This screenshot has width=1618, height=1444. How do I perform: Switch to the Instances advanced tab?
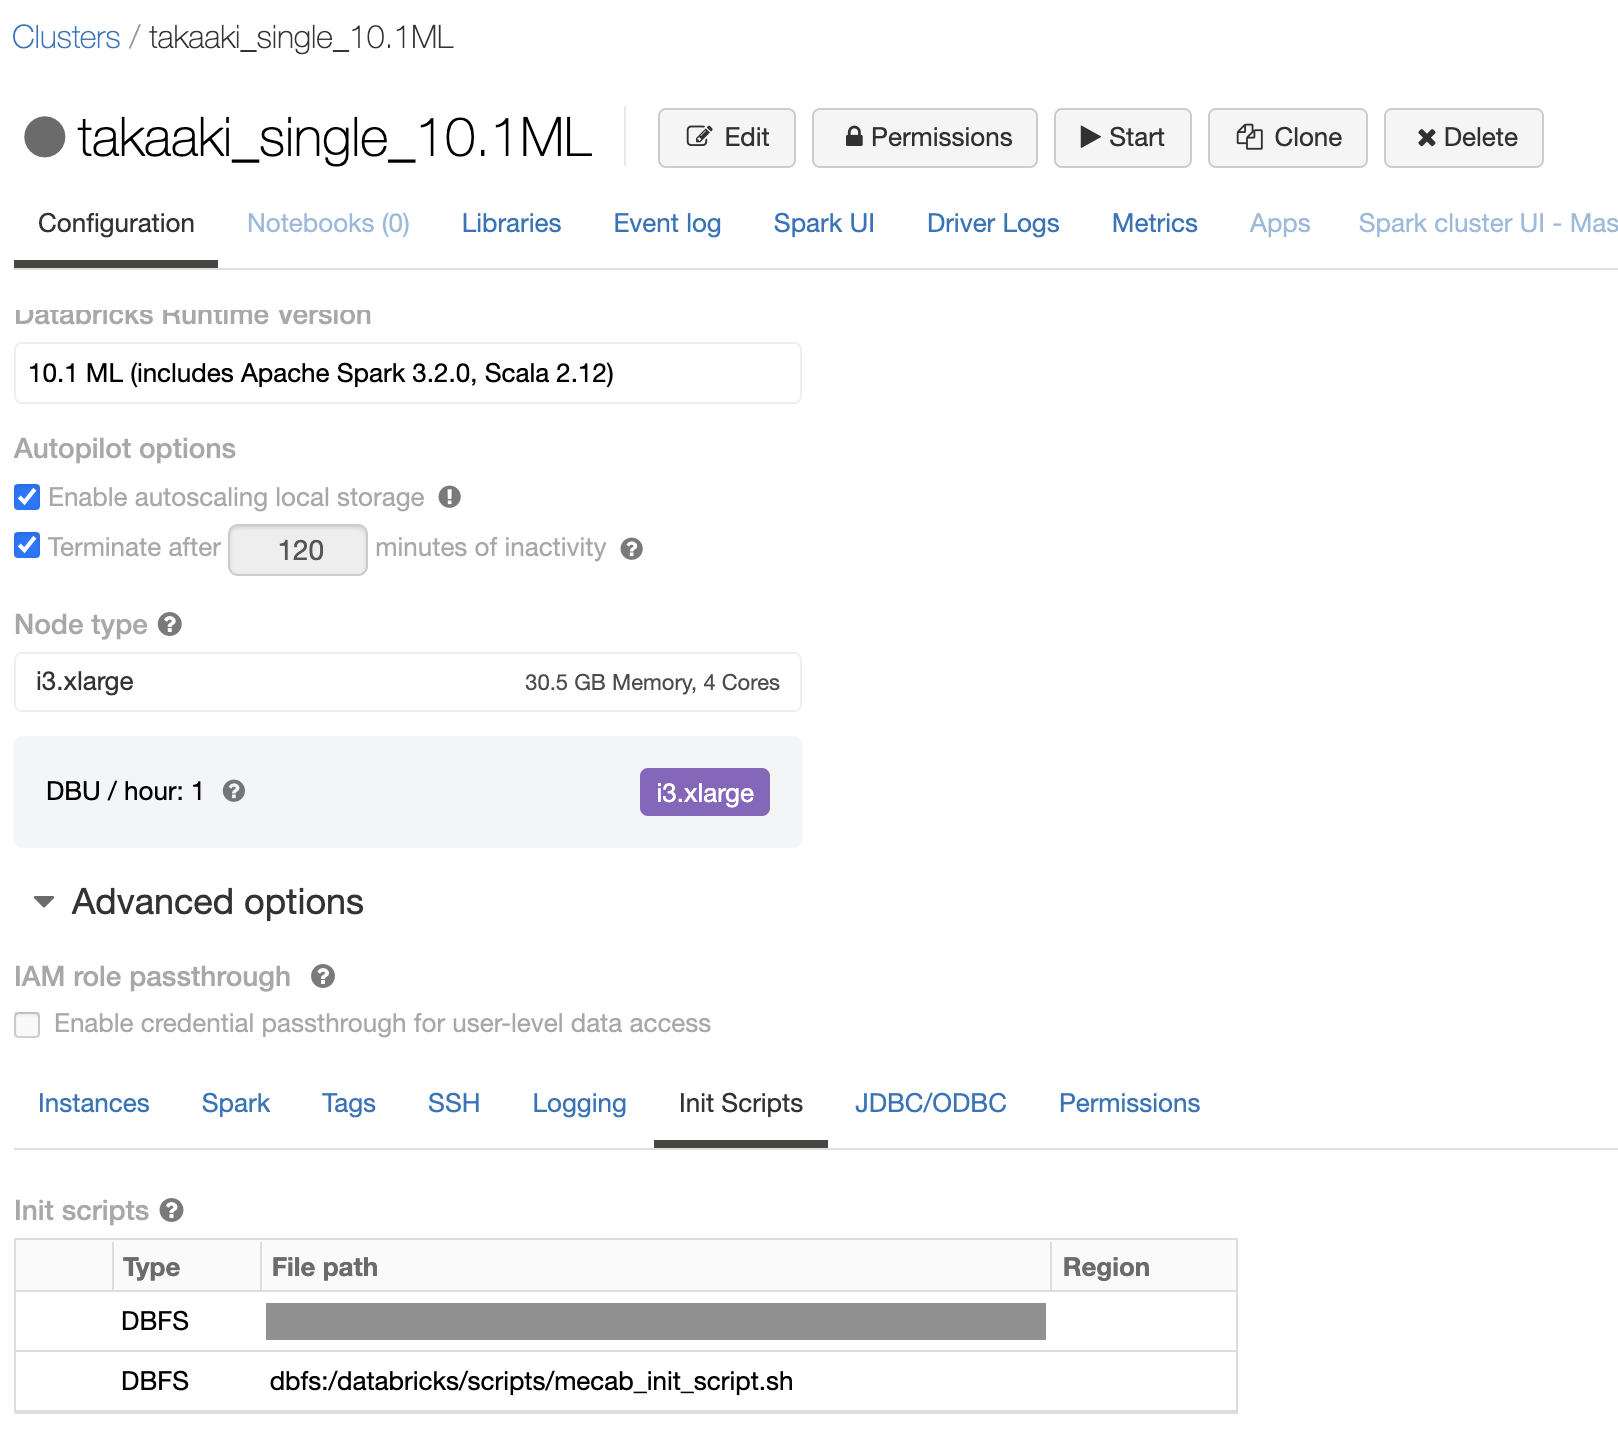point(93,1103)
